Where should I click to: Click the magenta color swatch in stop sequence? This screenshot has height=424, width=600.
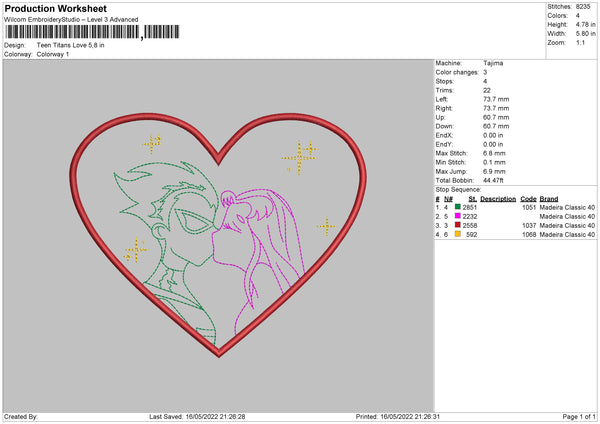click(x=457, y=216)
